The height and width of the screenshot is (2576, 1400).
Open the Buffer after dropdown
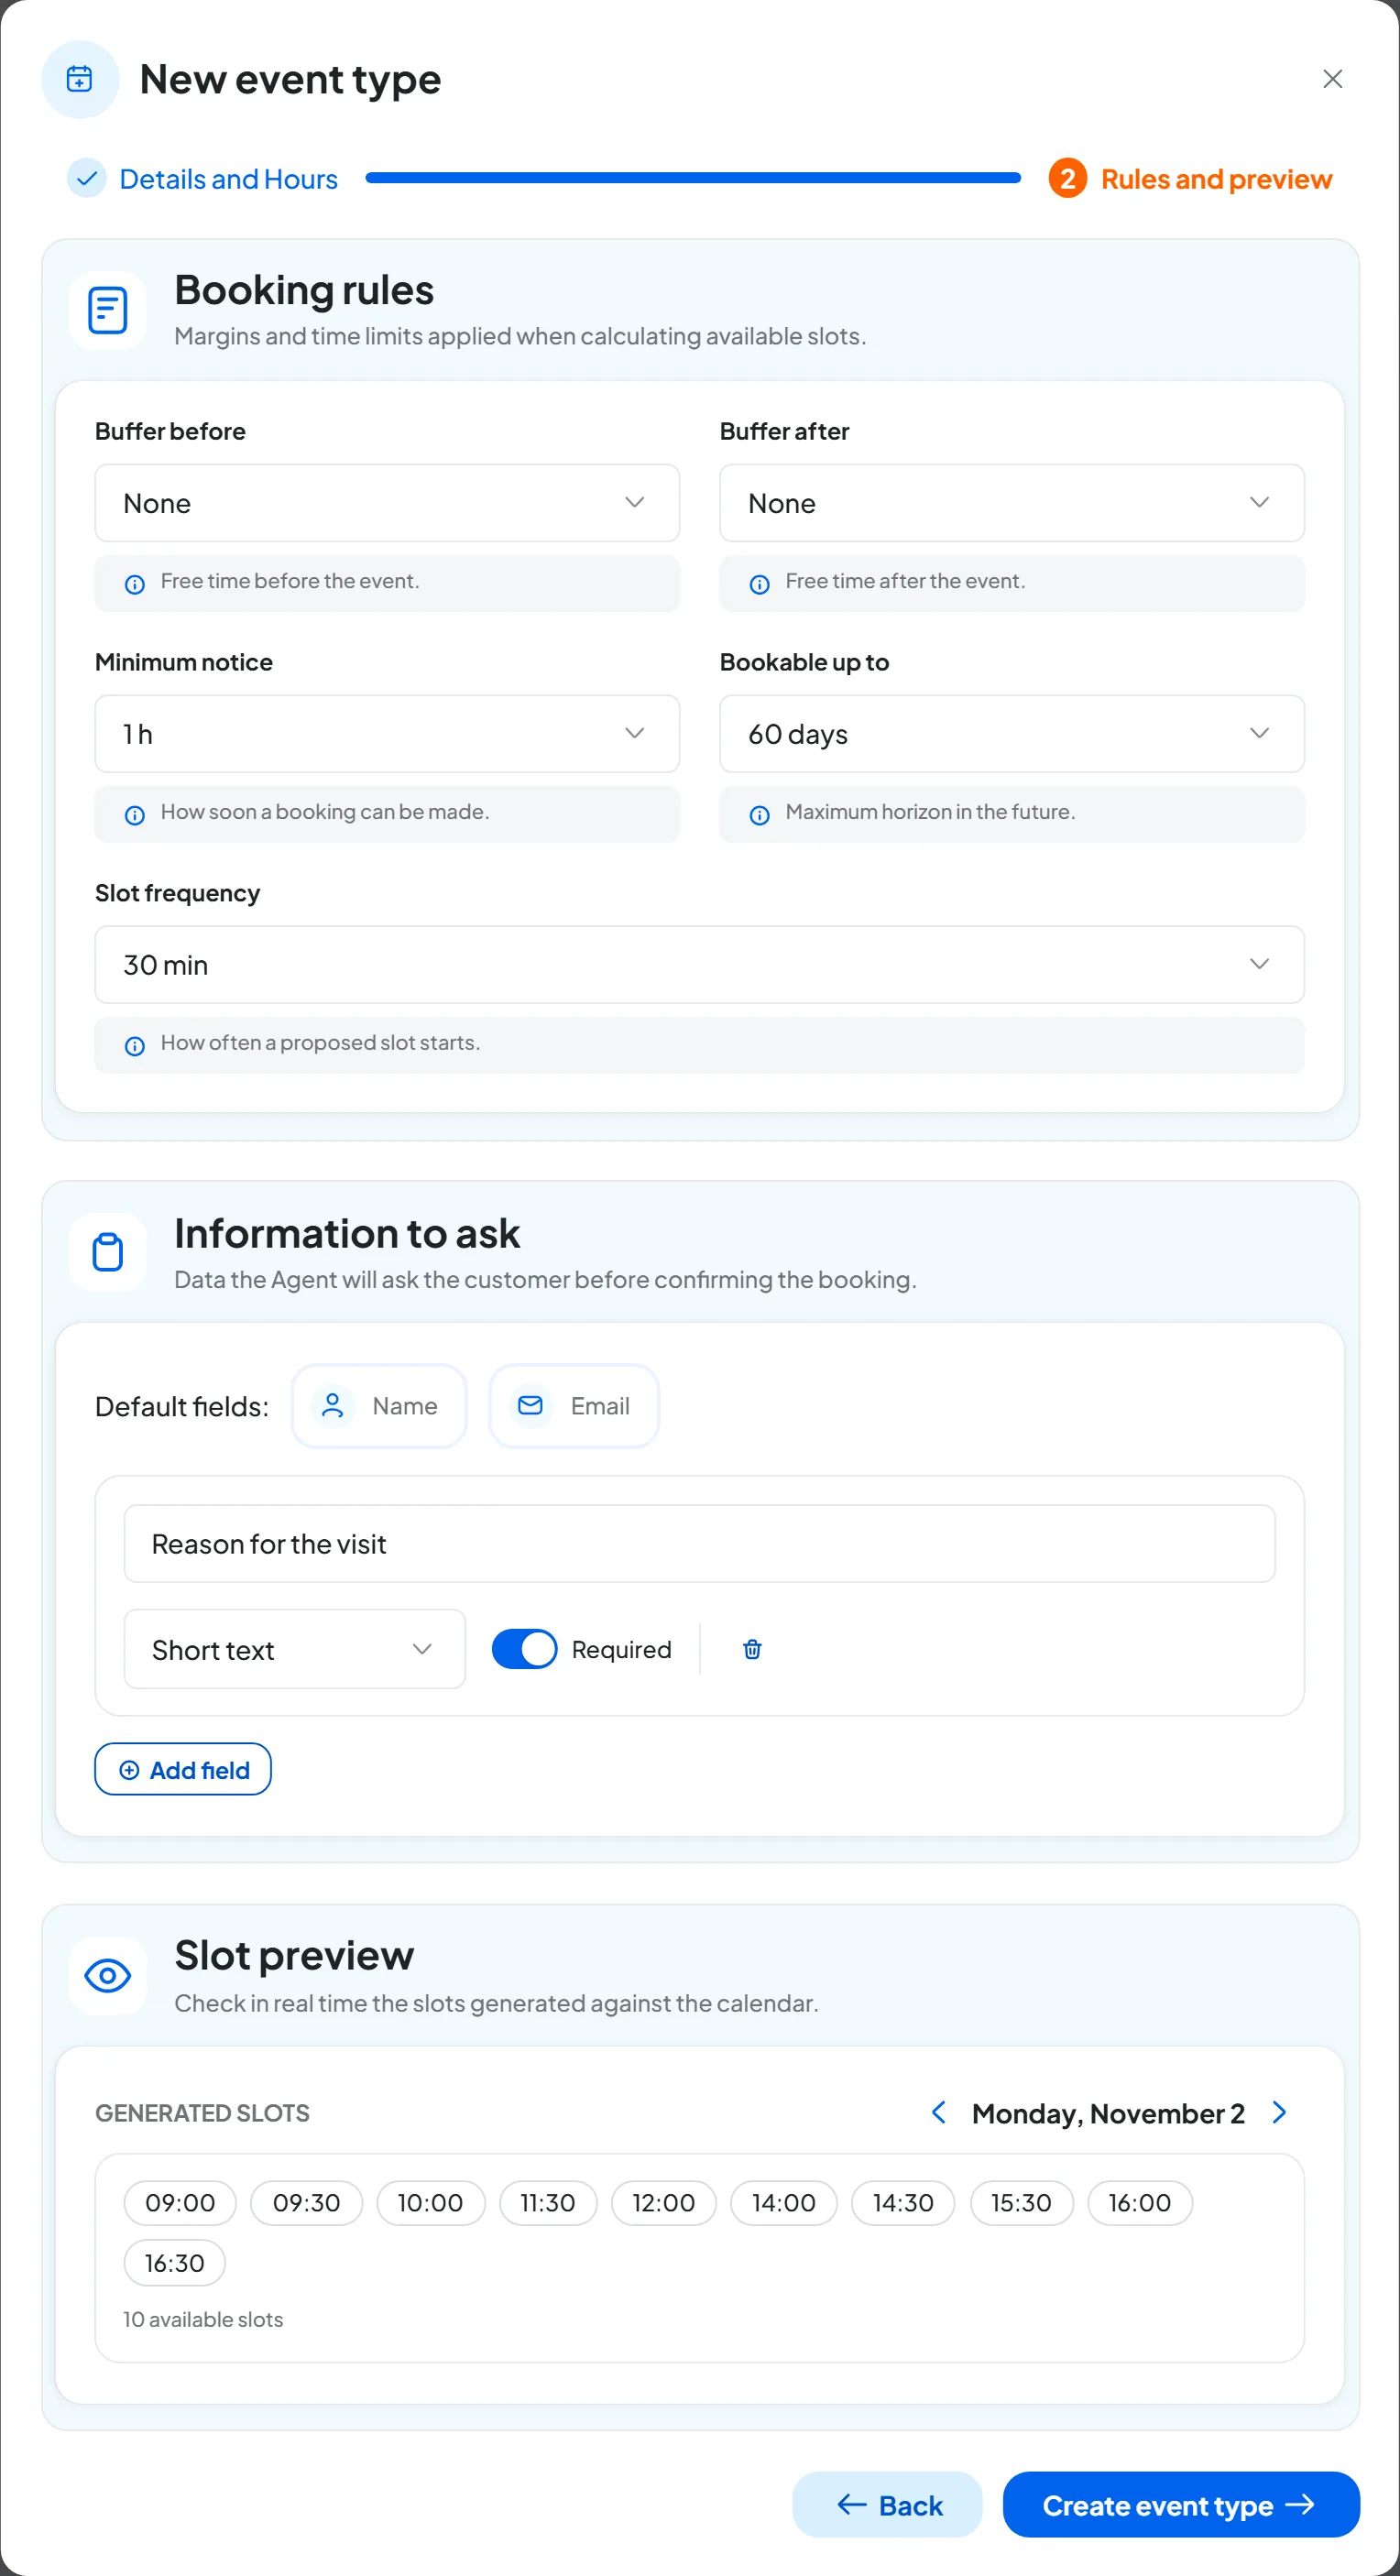point(1012,503)
